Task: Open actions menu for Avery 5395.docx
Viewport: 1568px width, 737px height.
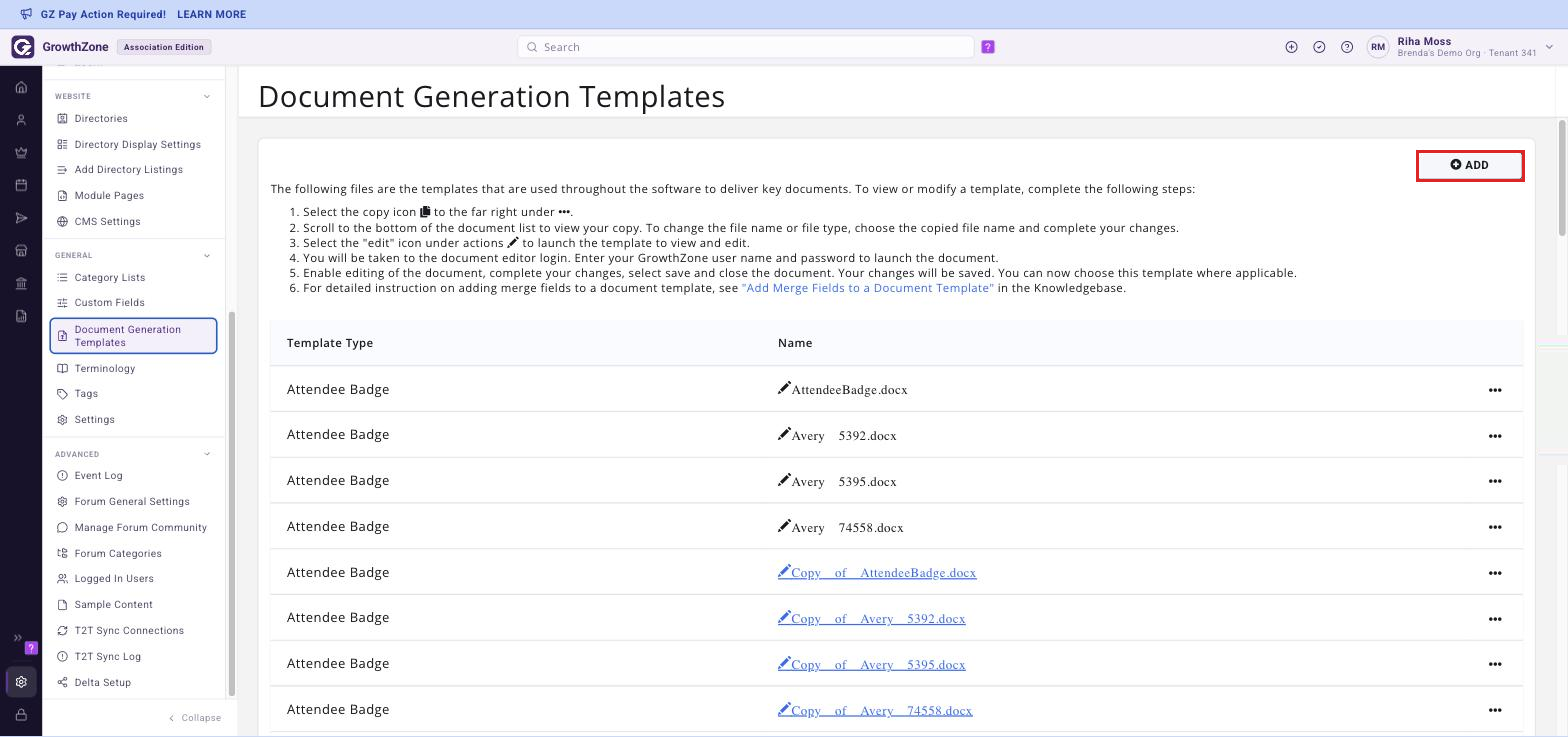Action: pos(1495,481)
